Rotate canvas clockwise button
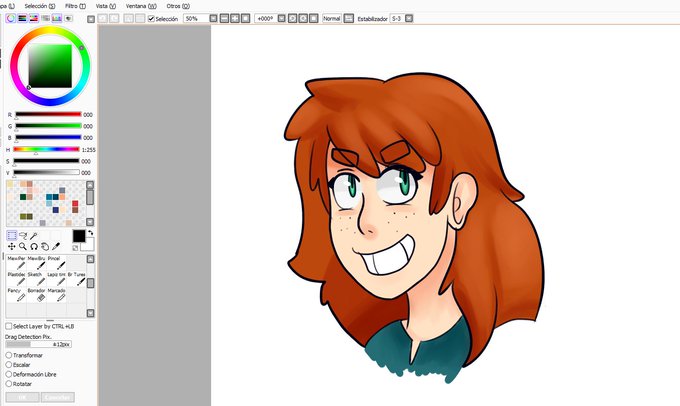The height and width of the screenshot is (406, 680). 303,18
